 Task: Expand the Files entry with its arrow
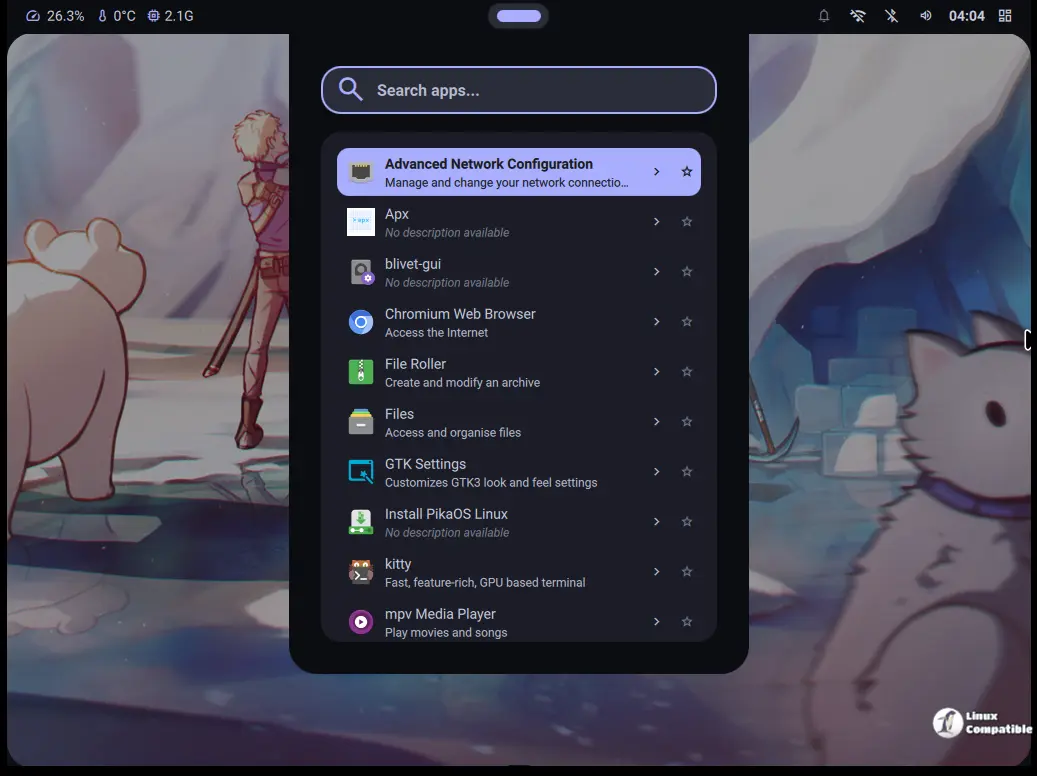click(x=657, y=421)
